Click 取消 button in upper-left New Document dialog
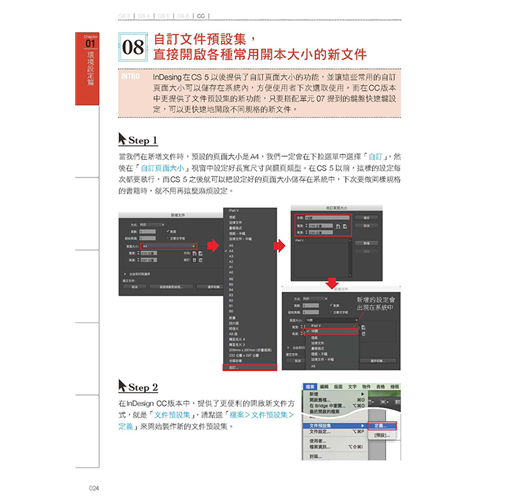Screen dimensions: 520x500 point(134,287)
